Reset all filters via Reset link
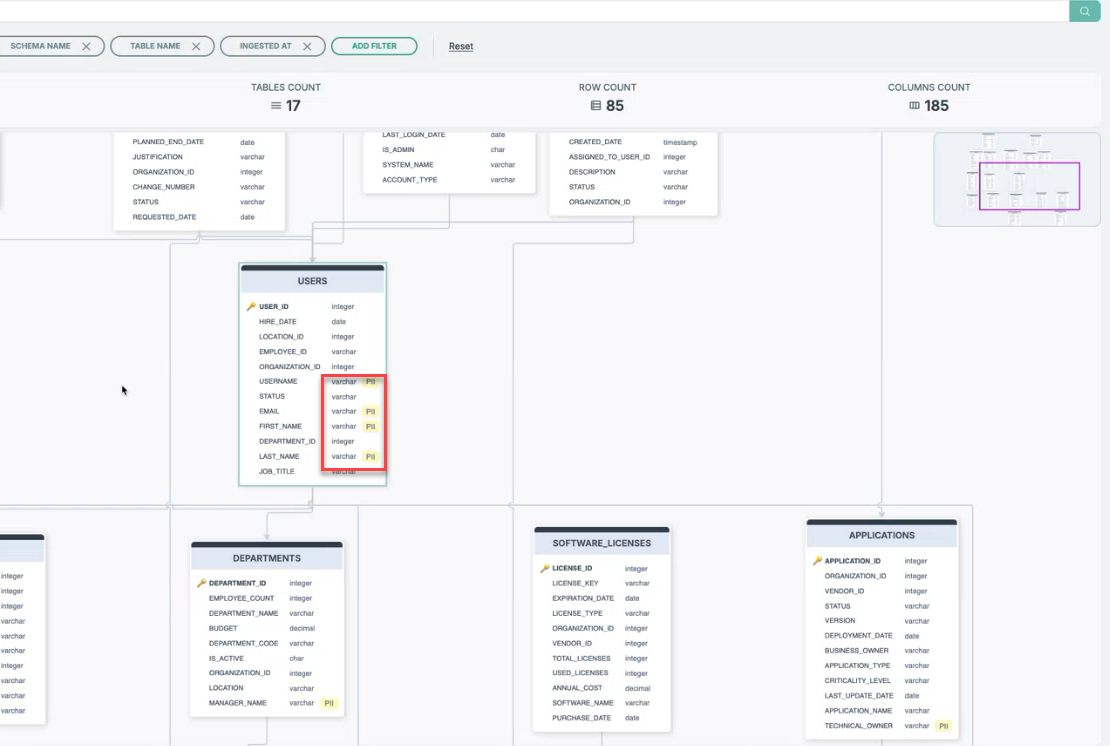 click(461, 46)
